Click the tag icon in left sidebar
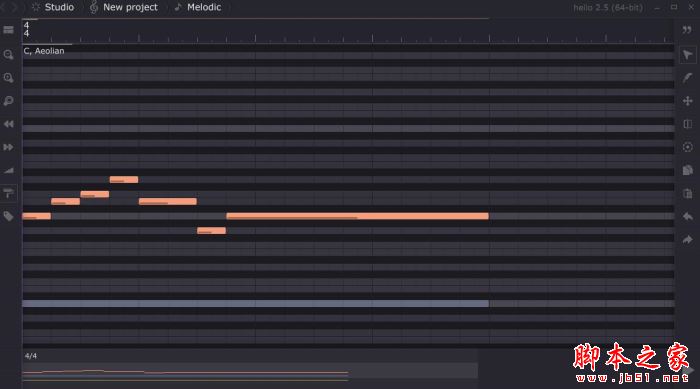The width and height of the screenshot is (700, 389). [8, 217]
